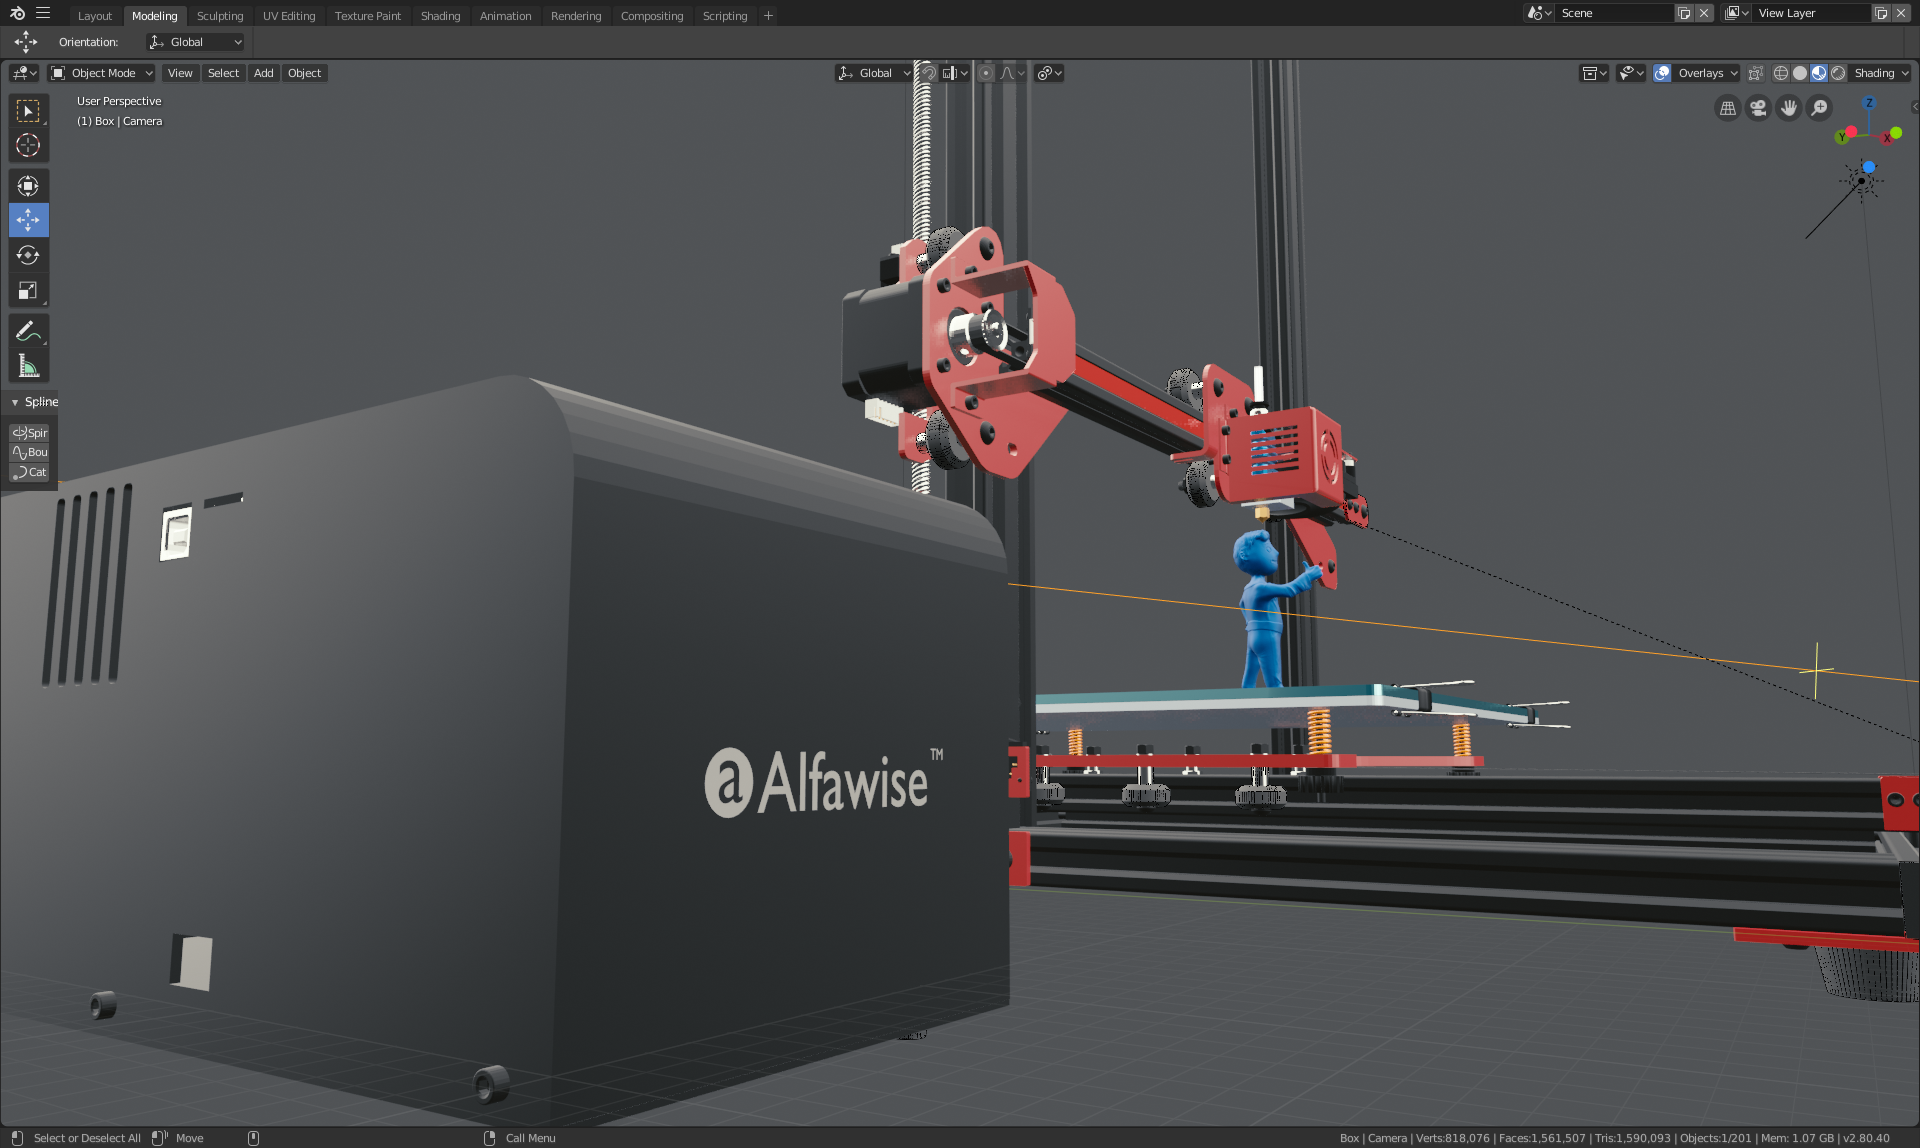
Task: Toggle perspective orthographic grid icon
Action: click(x=1727, y=108)
